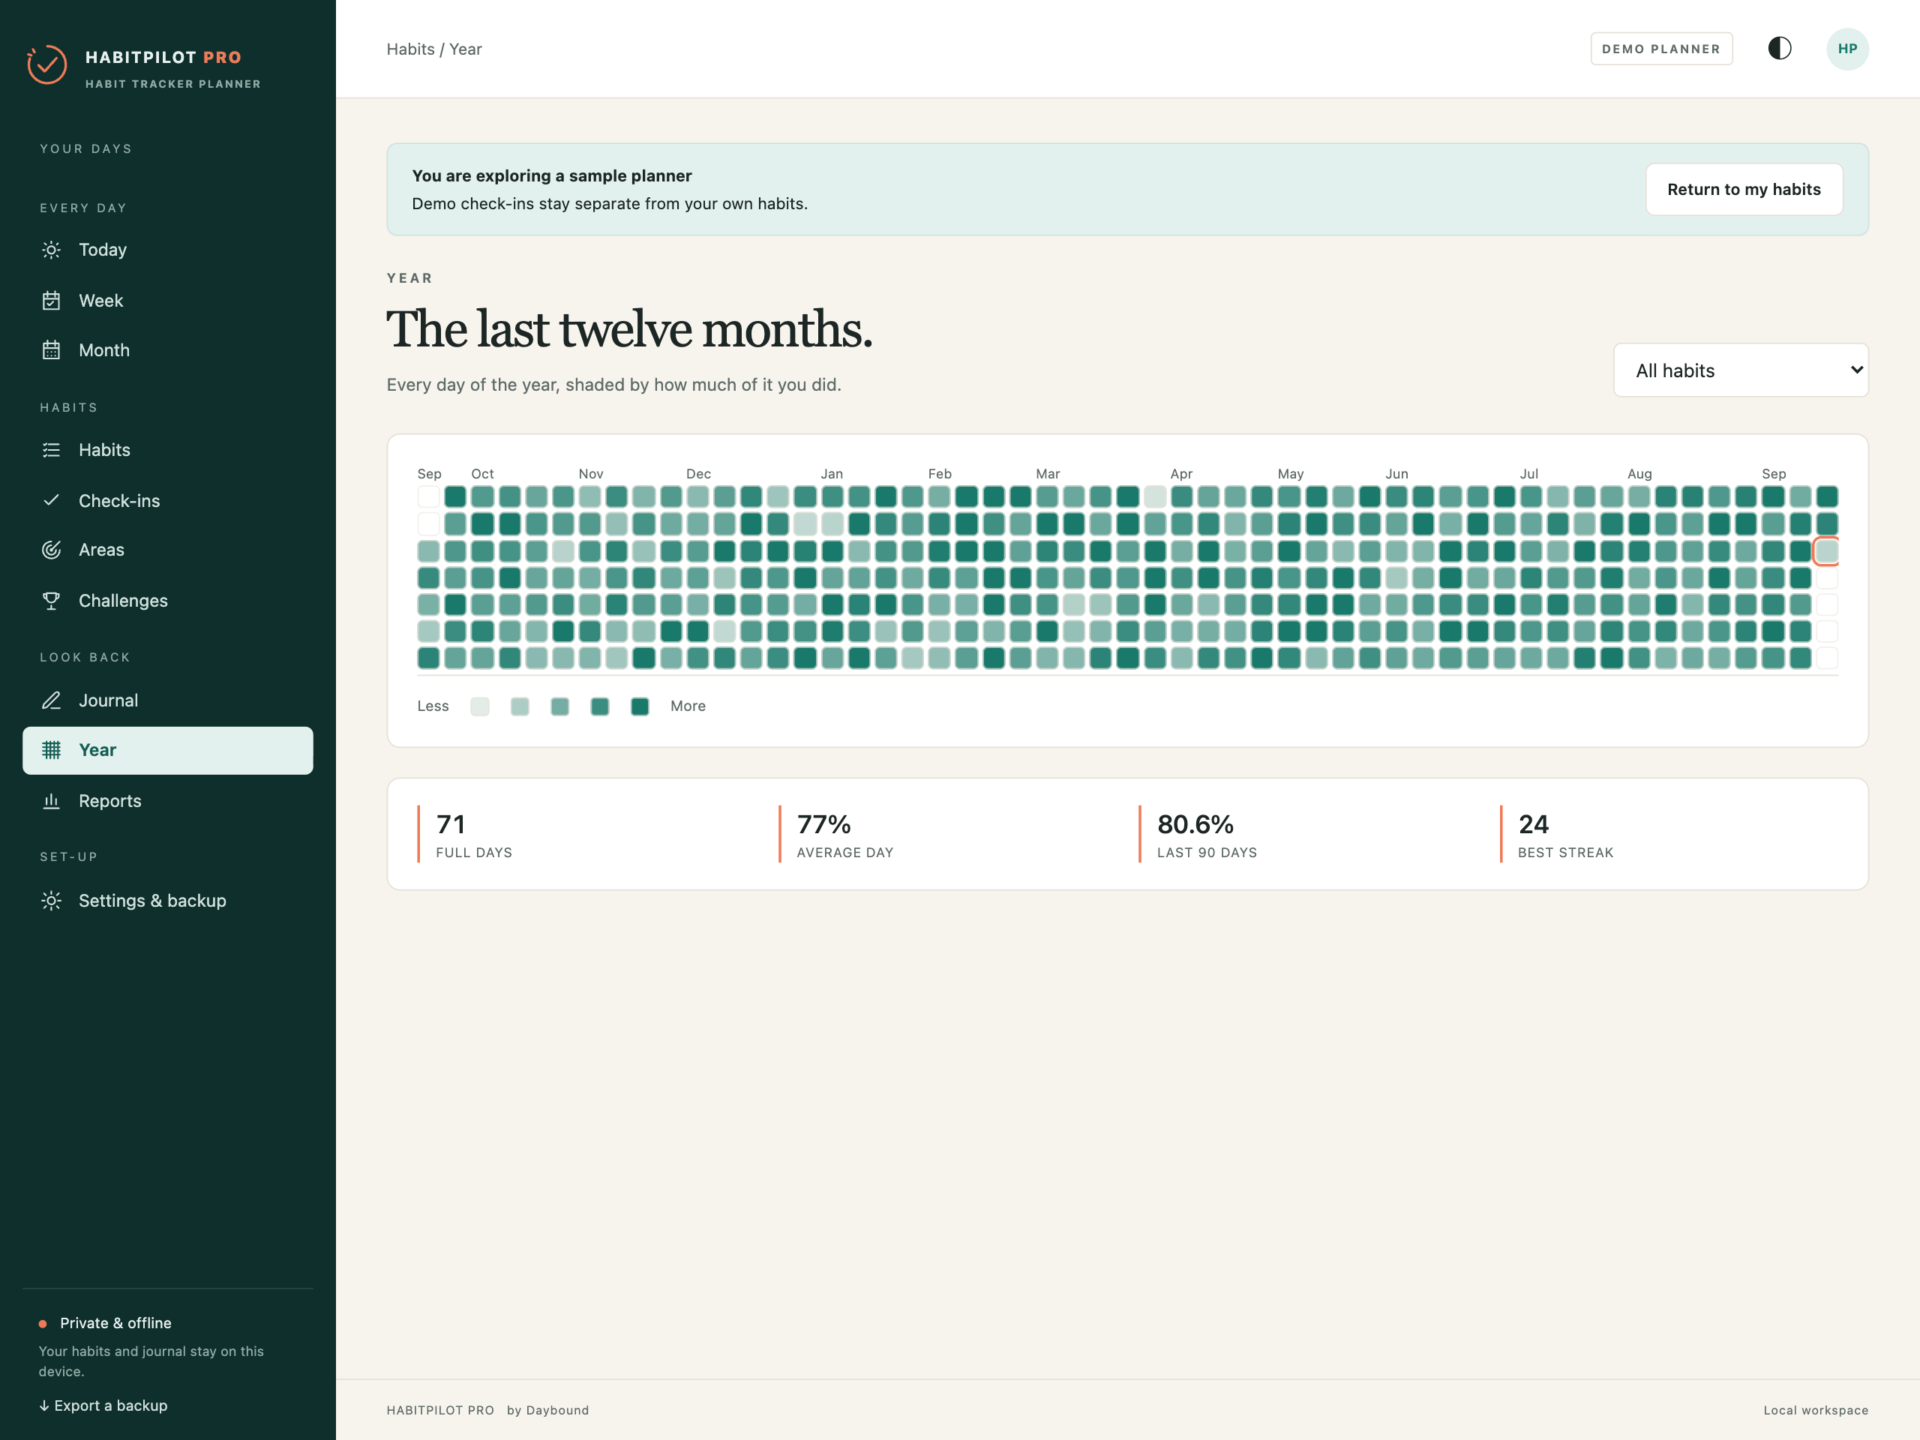
Task: Click the trophy icon beside Challenges
Action: pos(51,600)
